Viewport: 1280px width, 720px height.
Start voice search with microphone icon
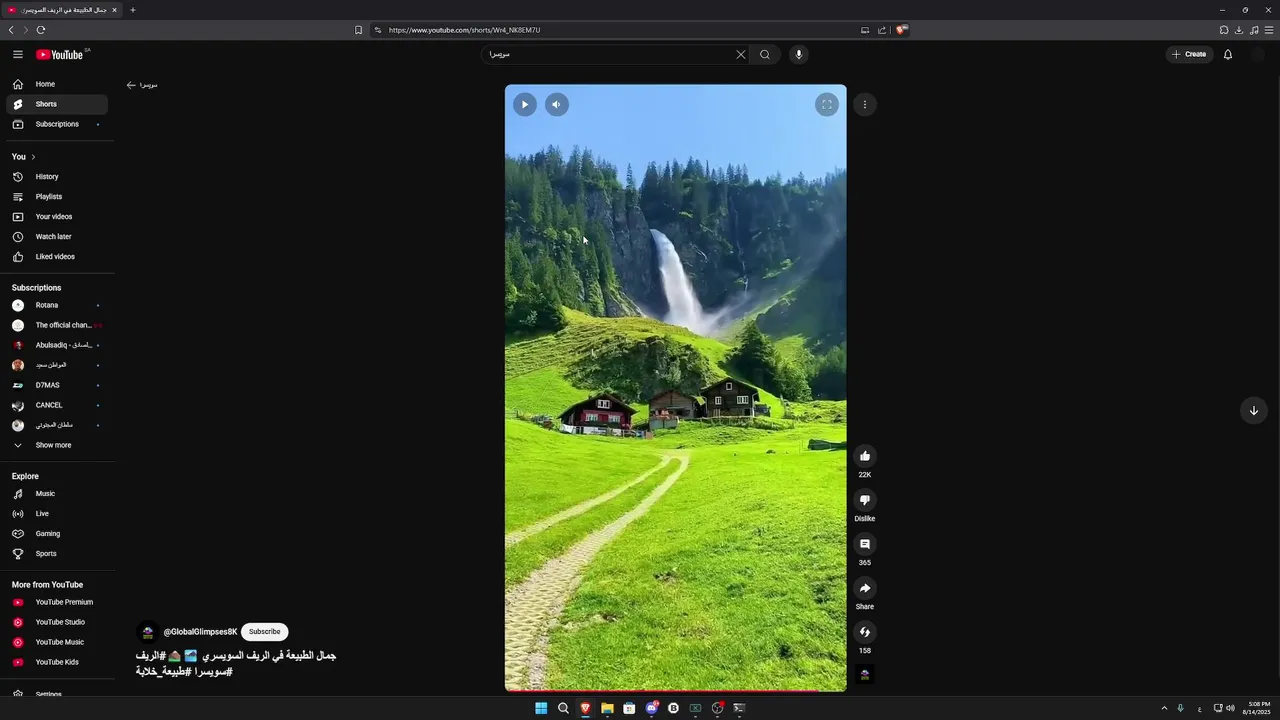[798, 55]
